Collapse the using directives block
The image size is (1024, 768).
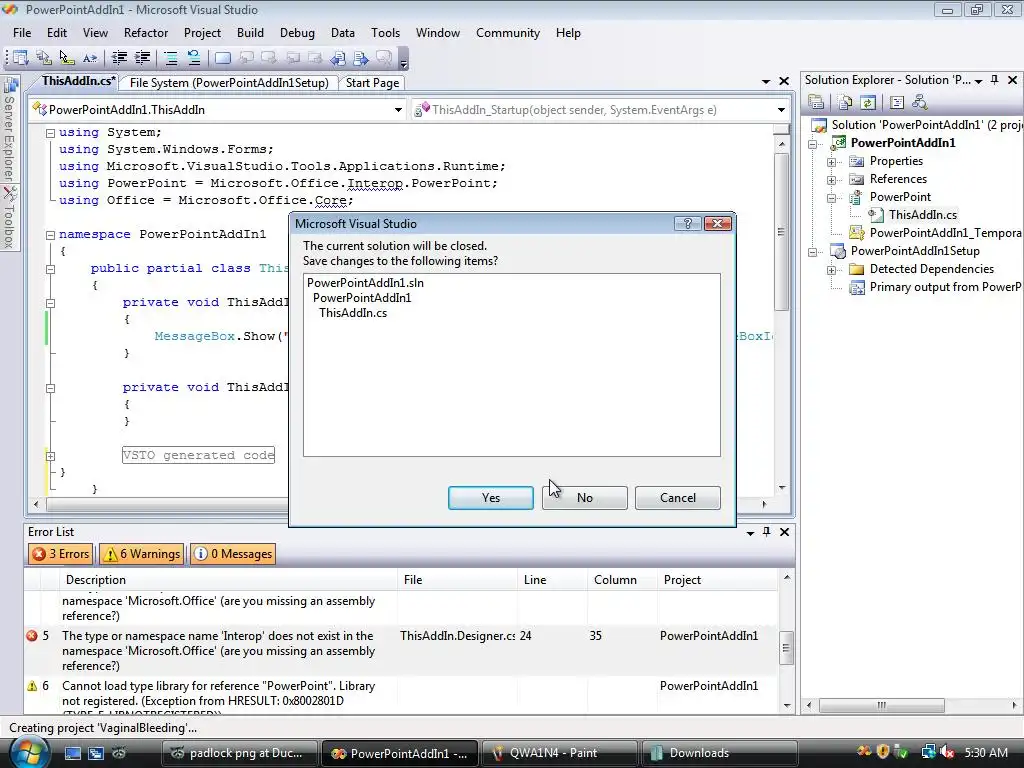50,133
